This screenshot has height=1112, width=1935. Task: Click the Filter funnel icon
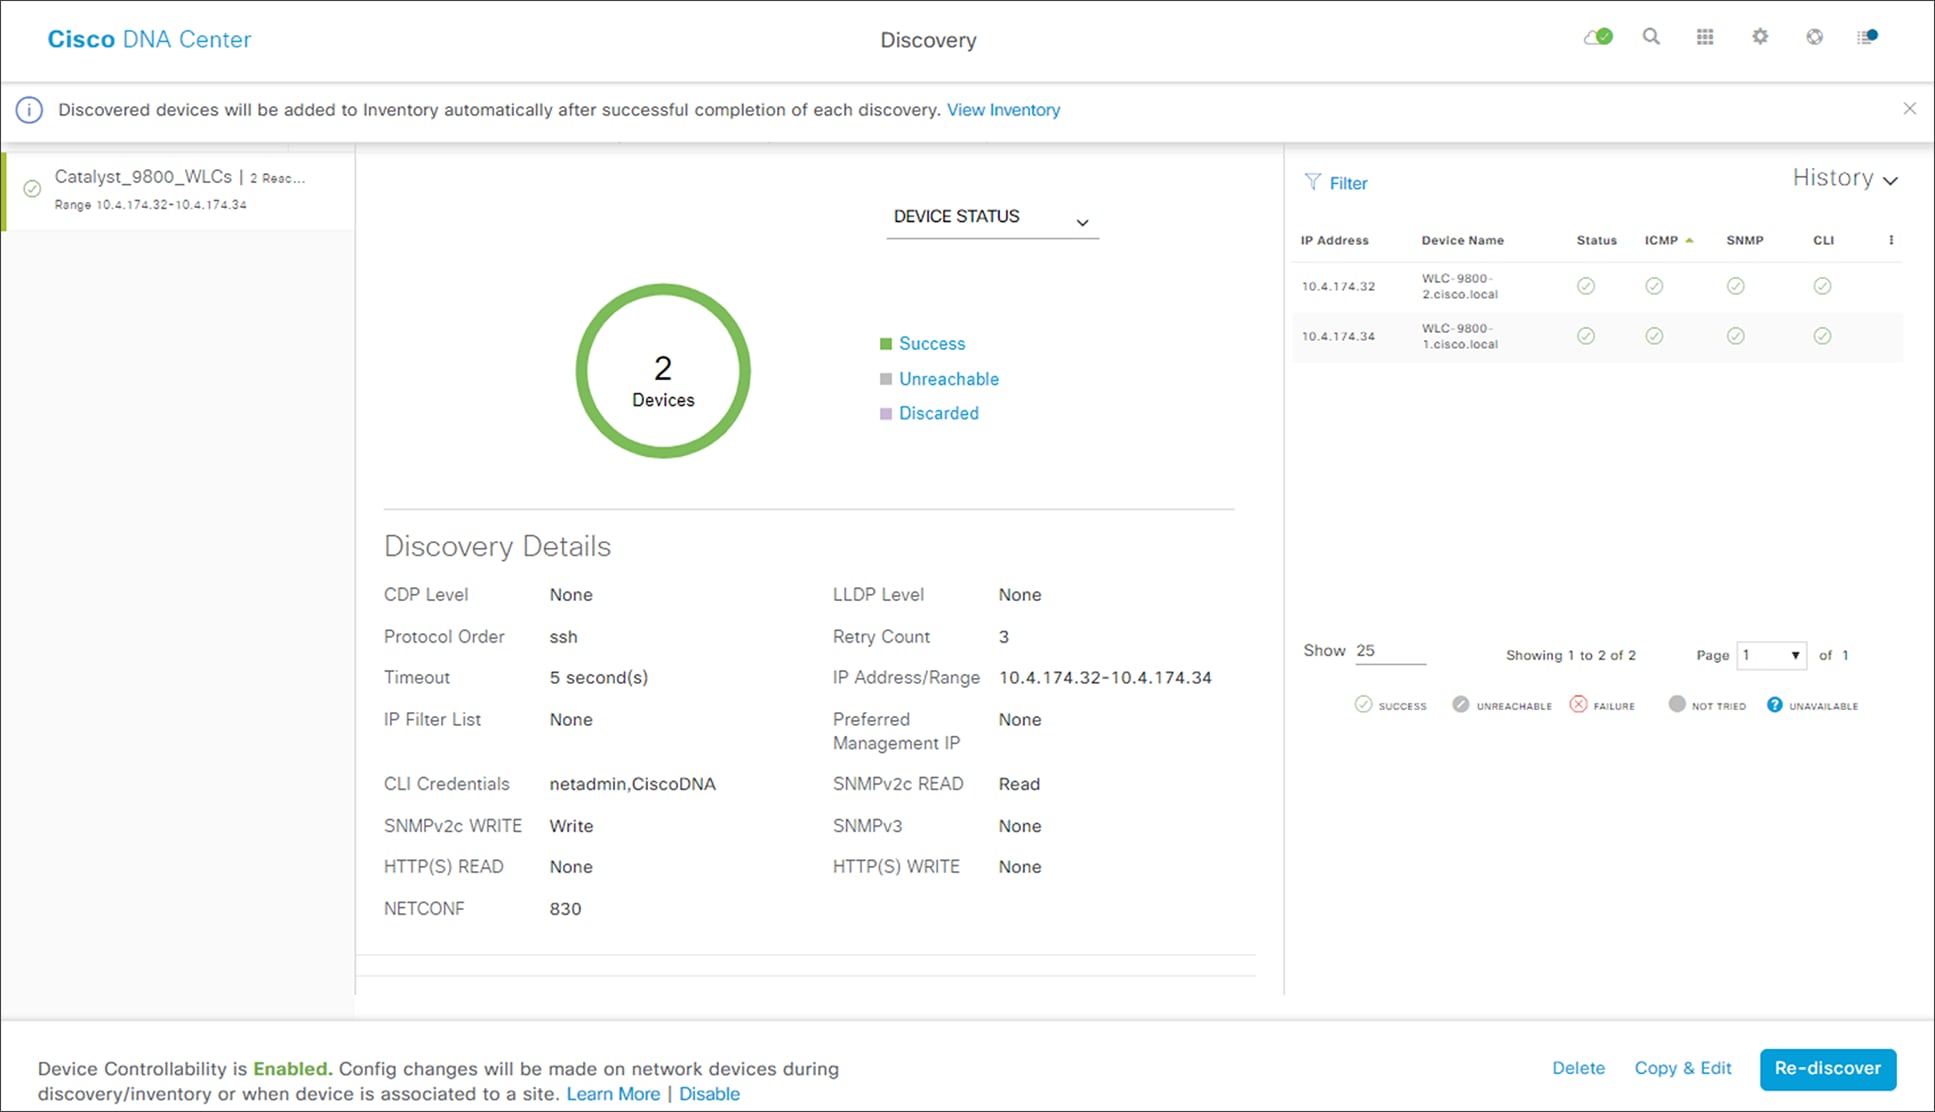click(1313, 182)
